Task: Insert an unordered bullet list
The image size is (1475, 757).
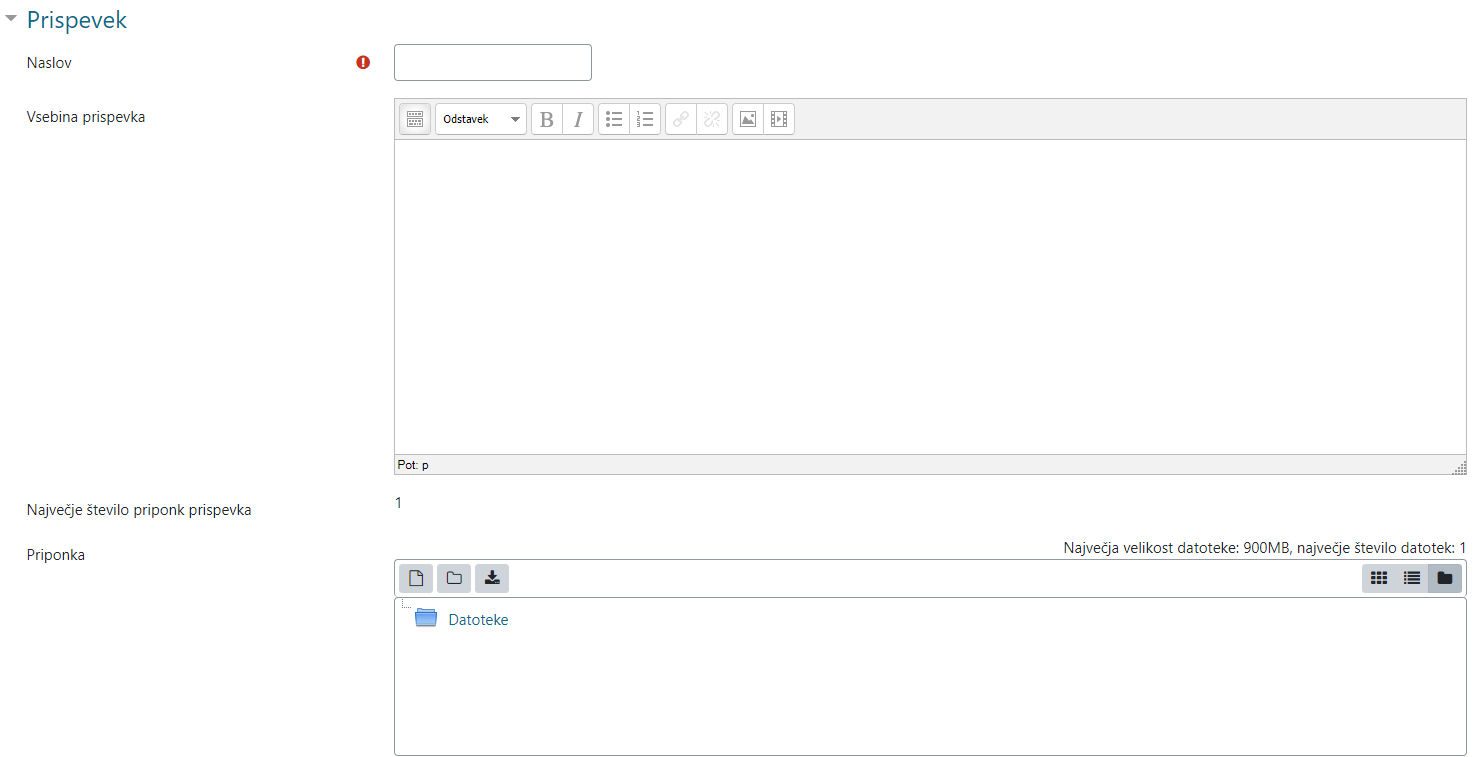Action: click(x=614, y=119)
